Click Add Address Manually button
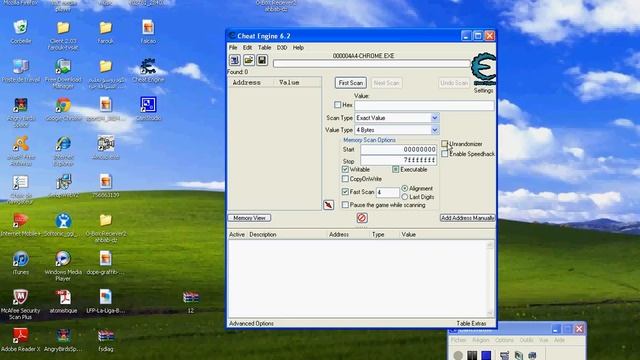Image resolution: width=640 pixels, height=360 pixels. pos(467,218)
